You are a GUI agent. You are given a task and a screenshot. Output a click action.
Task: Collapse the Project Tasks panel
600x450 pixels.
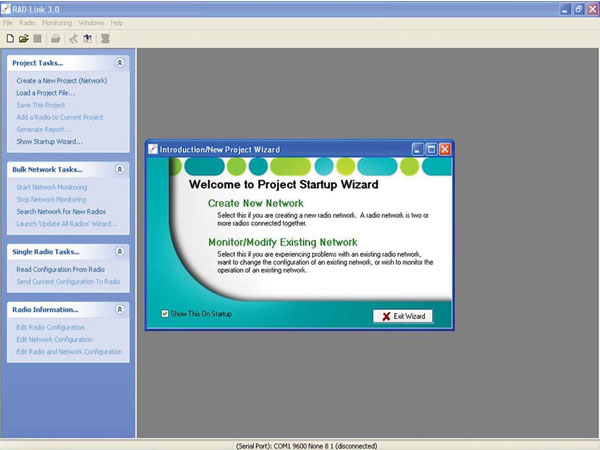[120, 63]
